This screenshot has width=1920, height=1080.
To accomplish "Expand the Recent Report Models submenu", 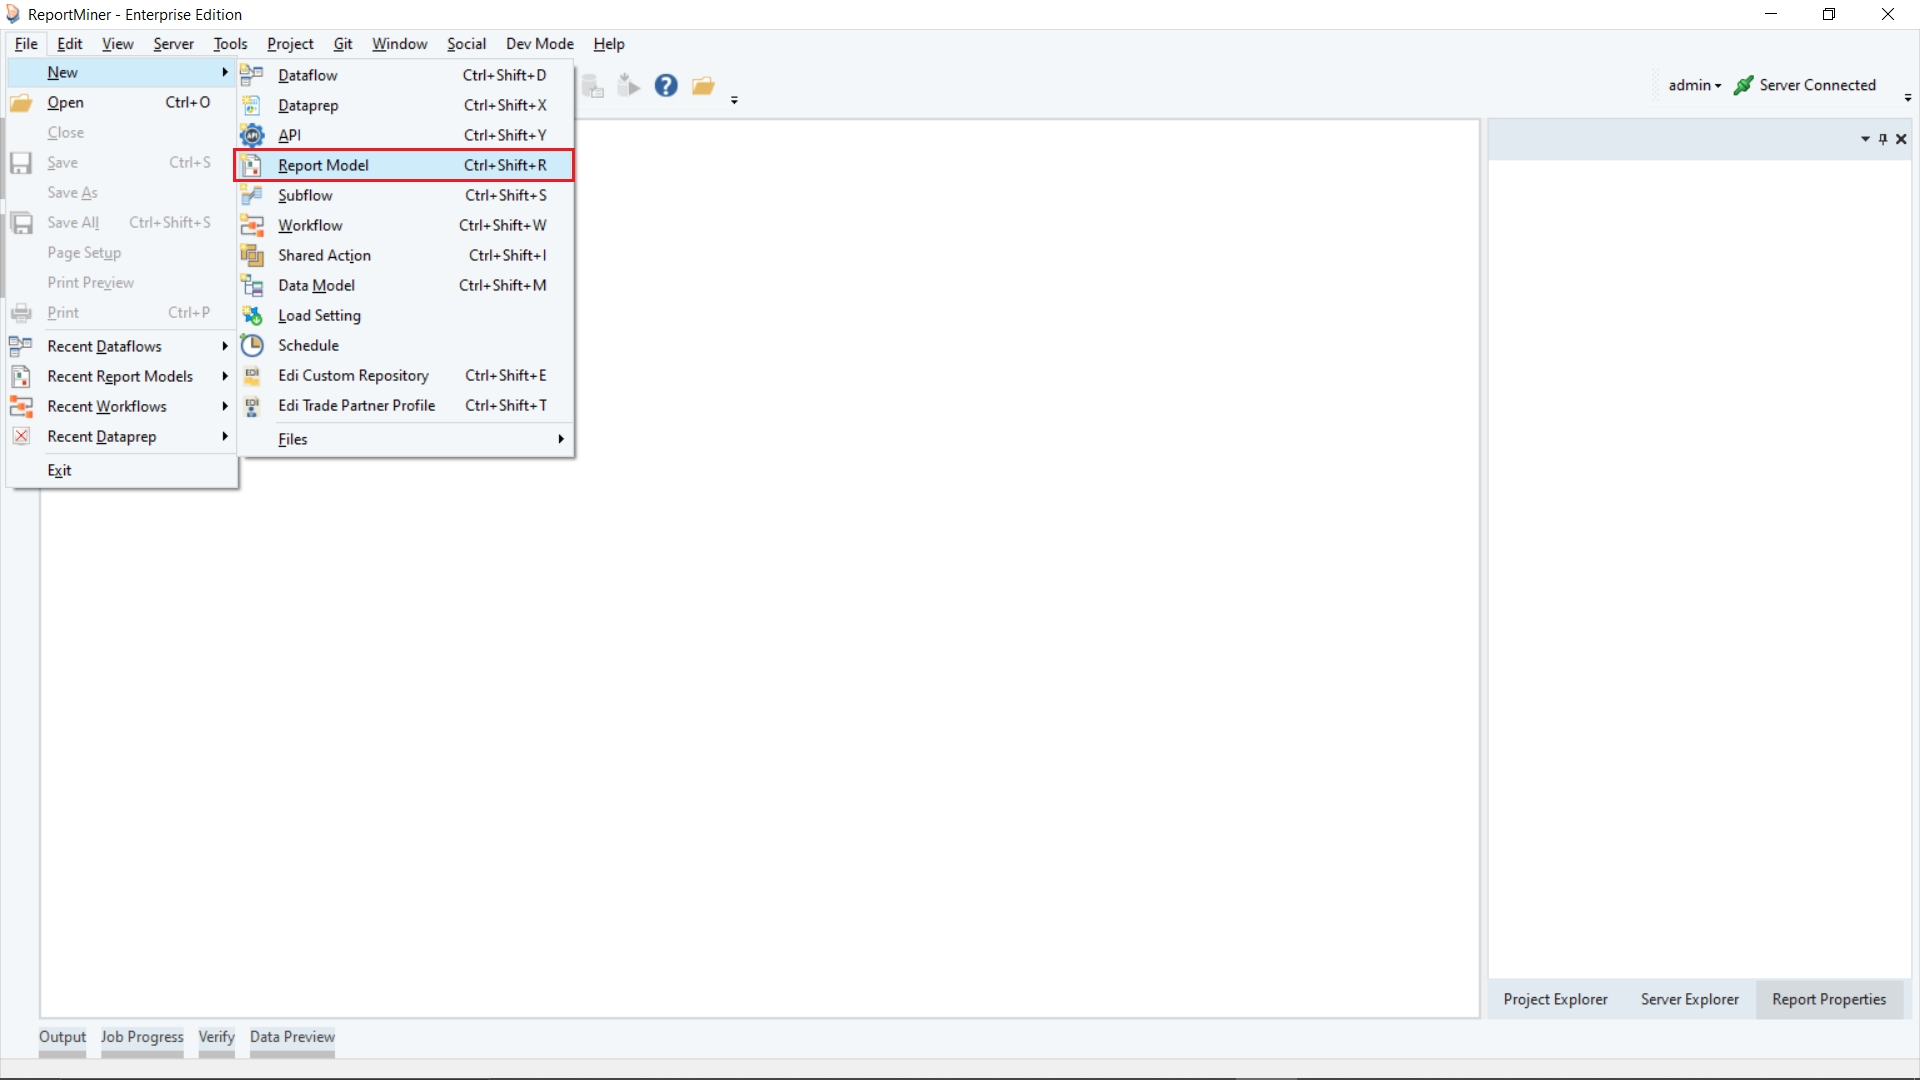I will point(225,376).
